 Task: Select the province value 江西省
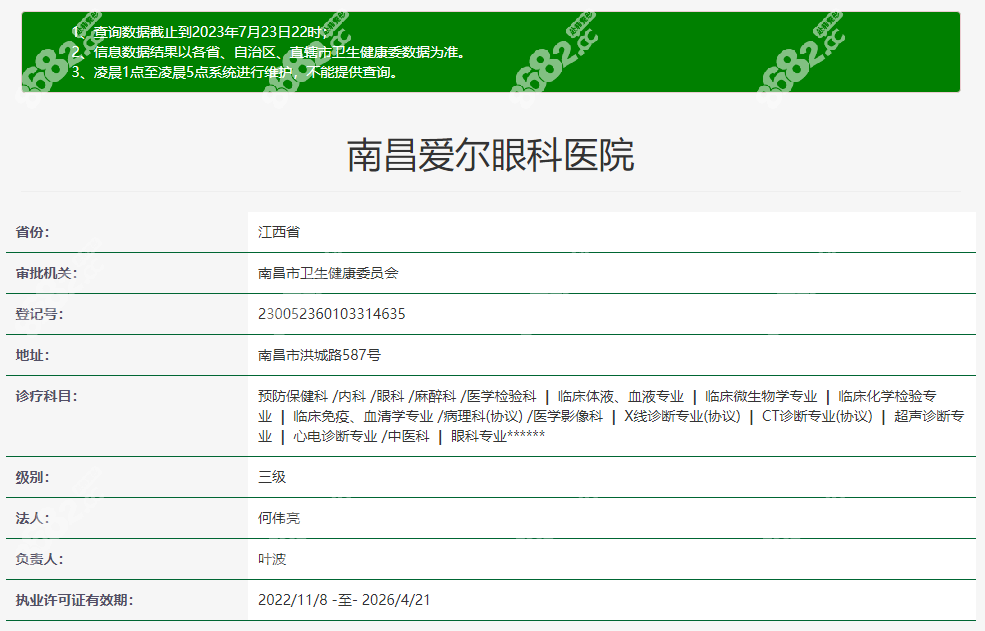point(279,232)
